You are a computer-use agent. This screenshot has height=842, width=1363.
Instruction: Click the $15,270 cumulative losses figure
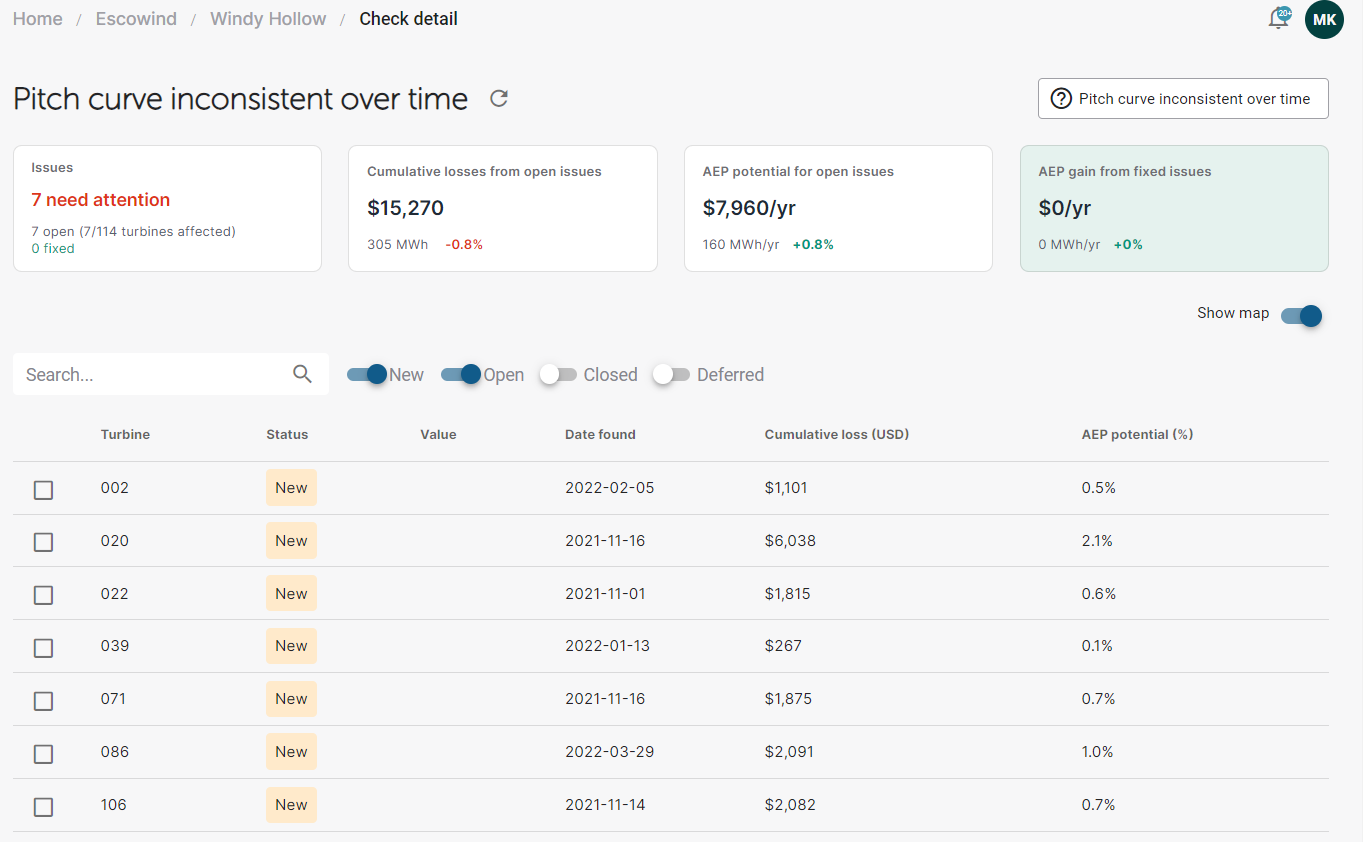(405, 208)
